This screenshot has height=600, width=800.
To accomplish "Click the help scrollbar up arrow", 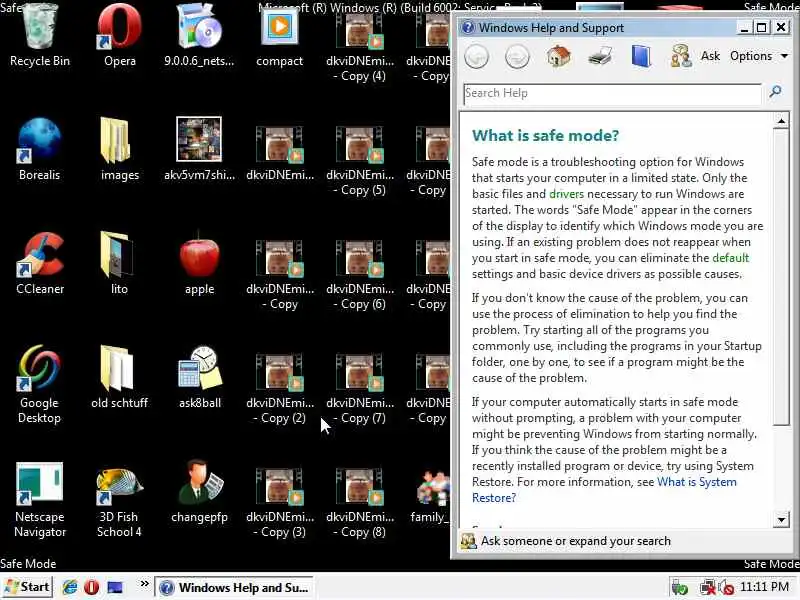I will click(781, 121).
